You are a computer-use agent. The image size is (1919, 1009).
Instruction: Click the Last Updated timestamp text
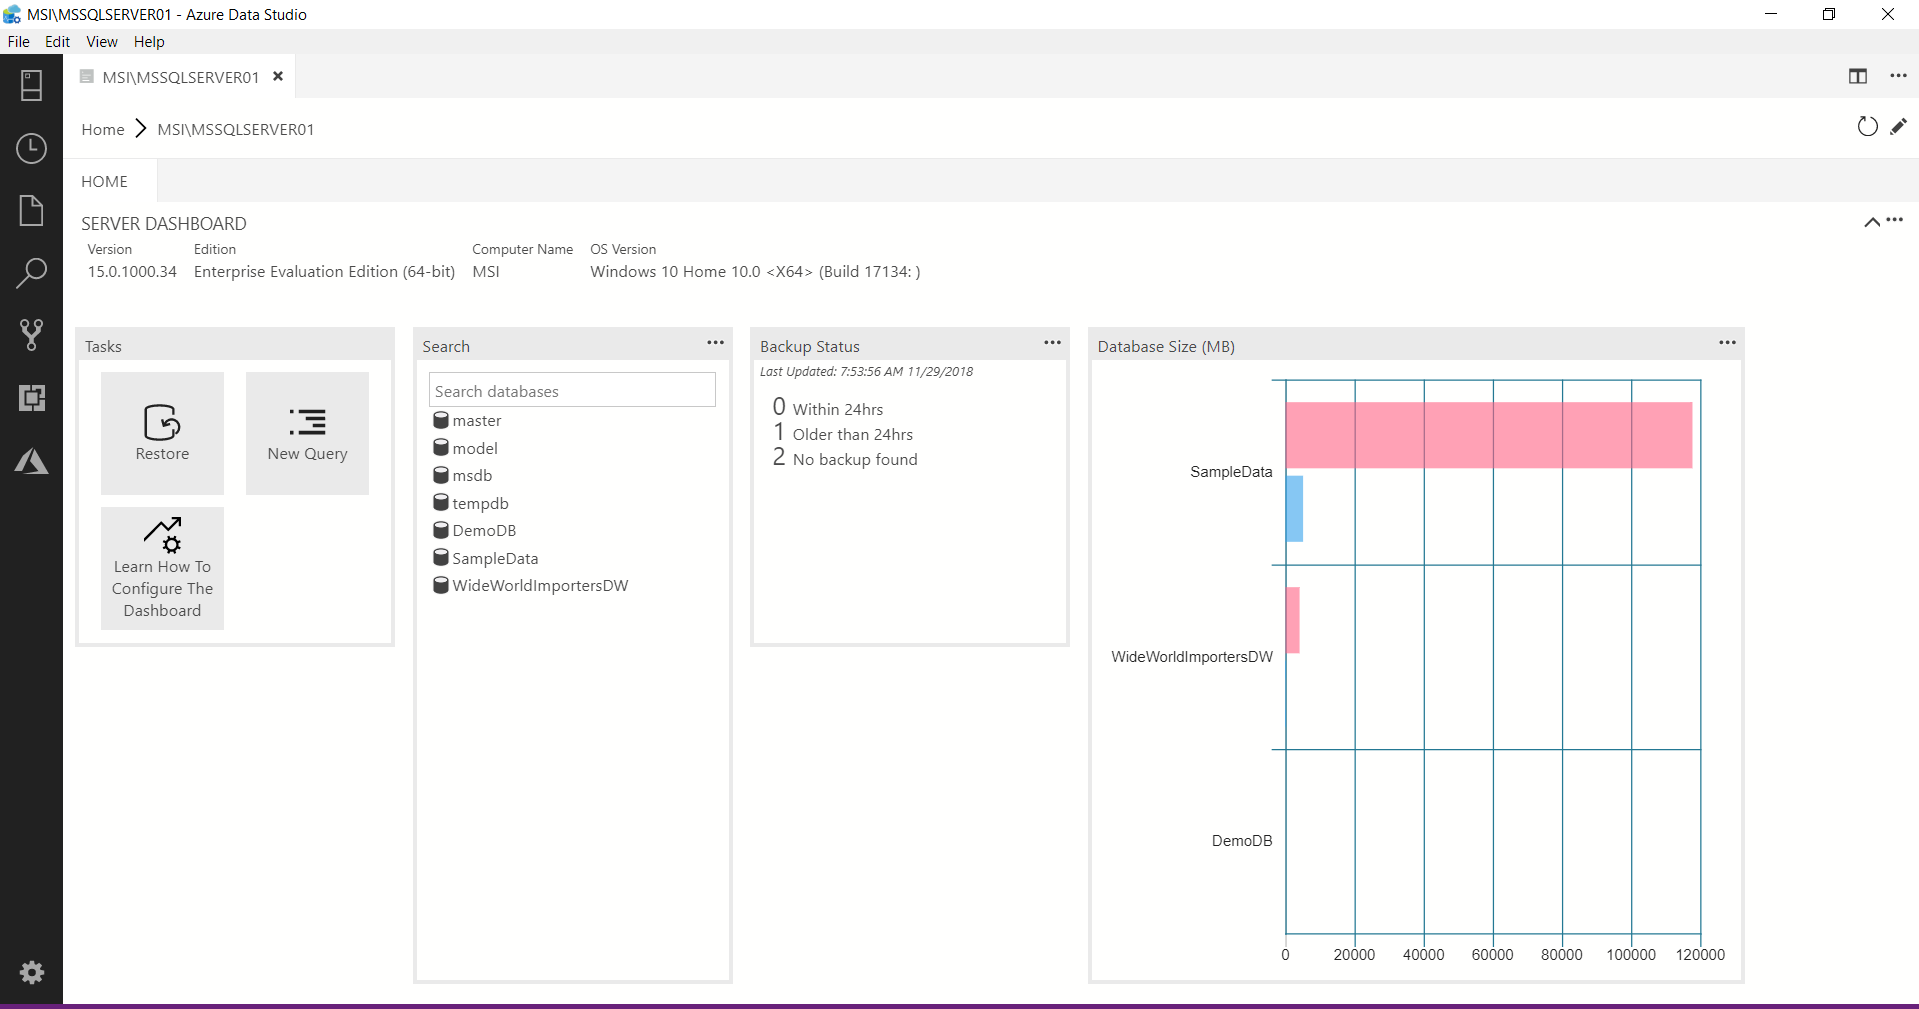coord(866,372)
